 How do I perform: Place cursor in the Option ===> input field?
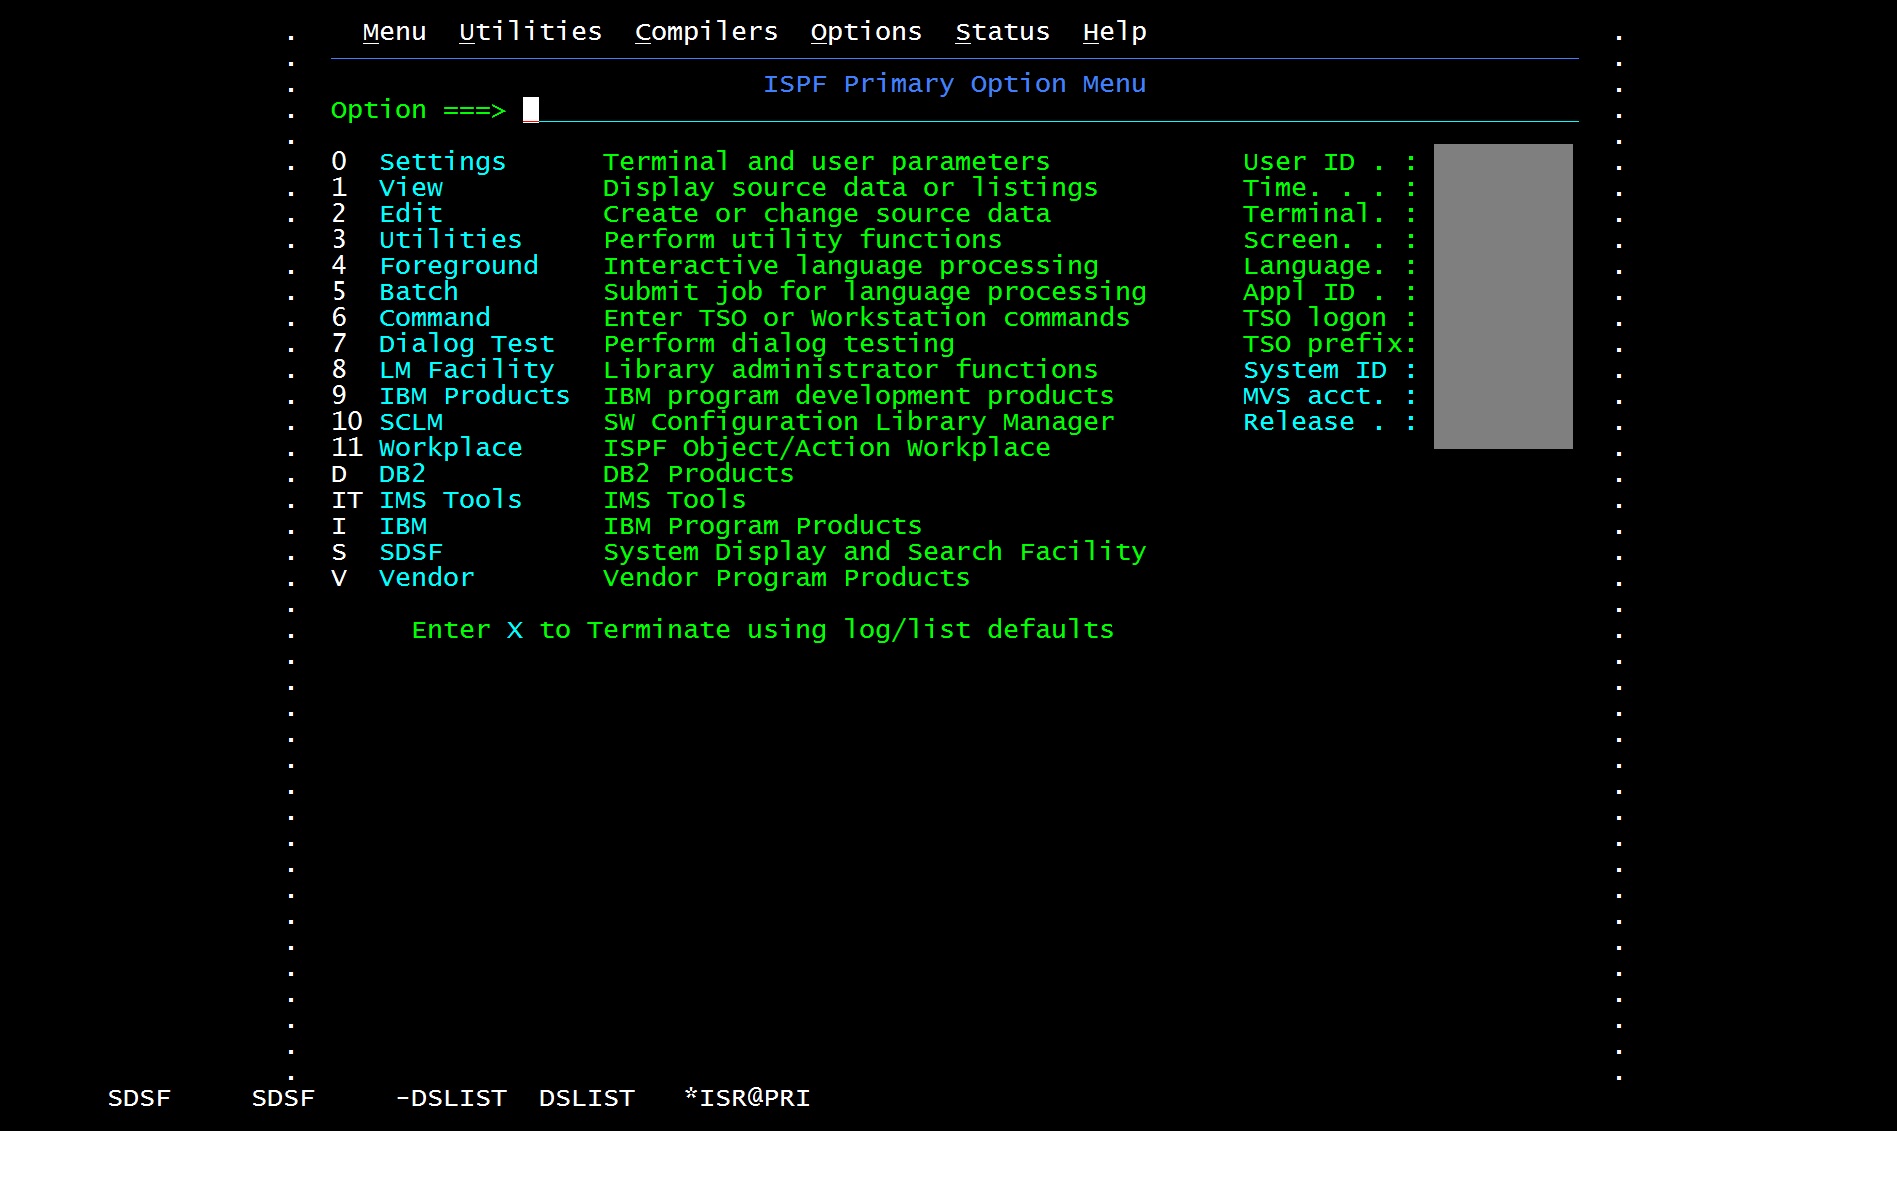tap(1050, 110)
